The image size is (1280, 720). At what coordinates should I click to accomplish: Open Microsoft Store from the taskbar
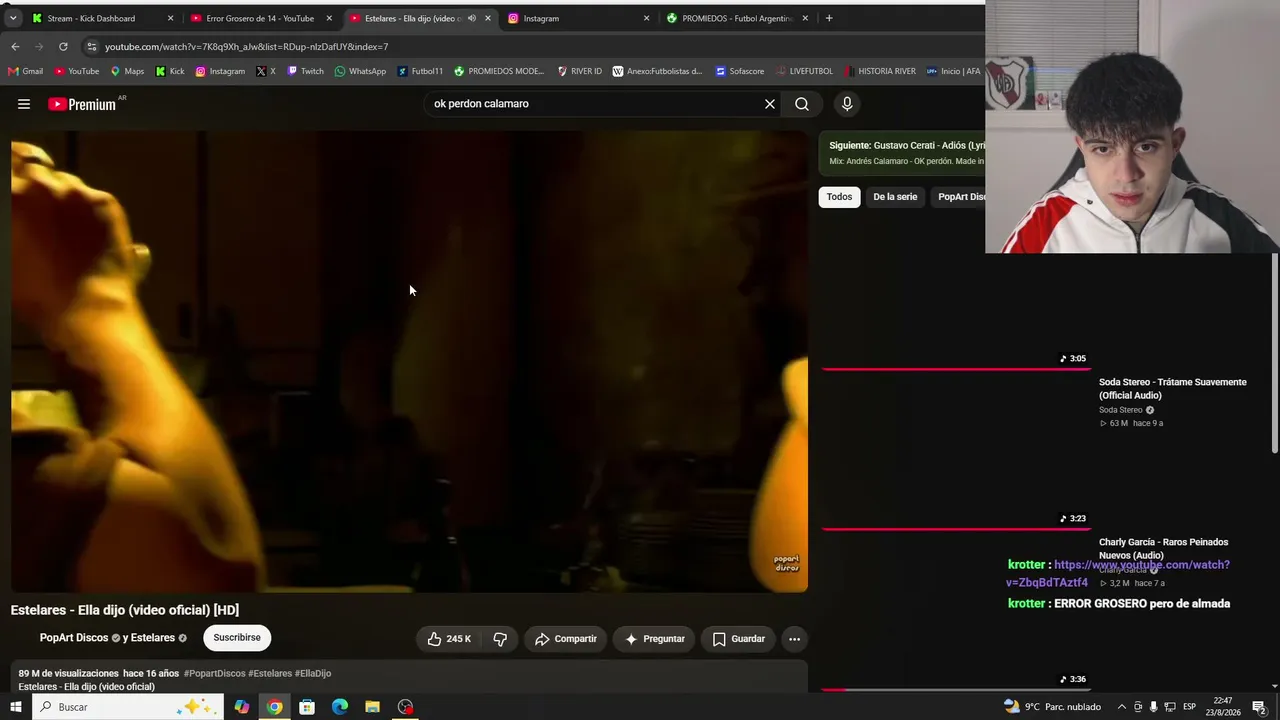[x=307, y=707]
